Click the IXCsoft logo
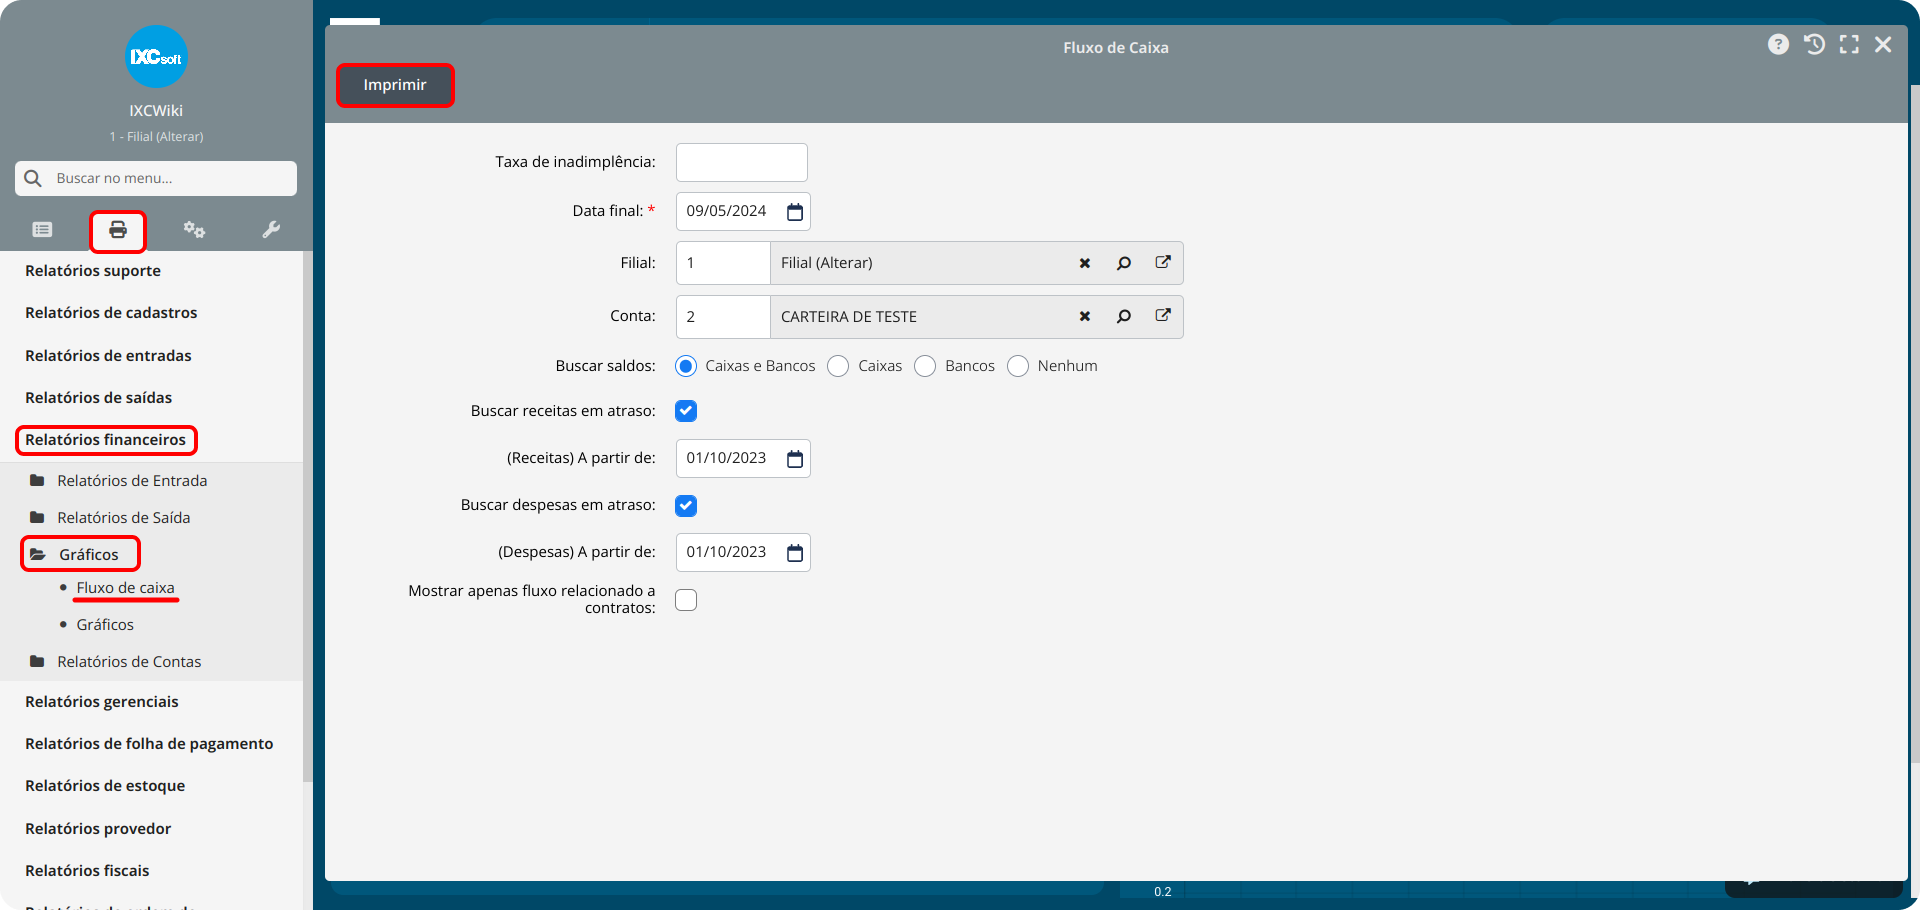The width and height of the screenshot is (1920, 910). click(x=156, y=57)
